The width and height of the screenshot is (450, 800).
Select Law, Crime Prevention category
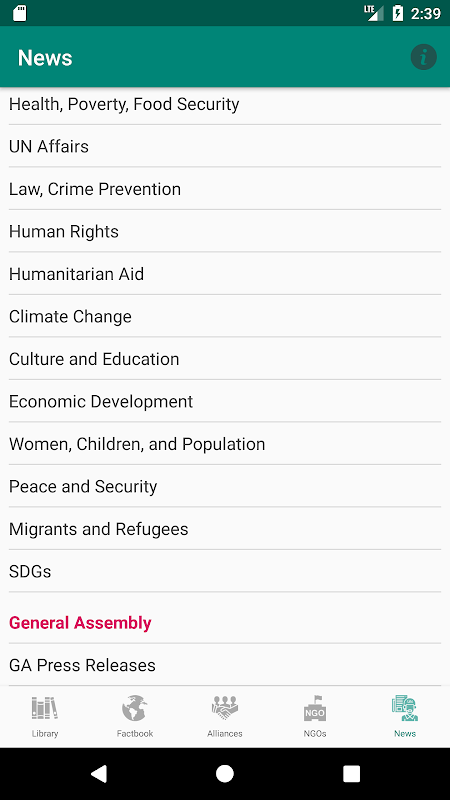click(225, 188)
